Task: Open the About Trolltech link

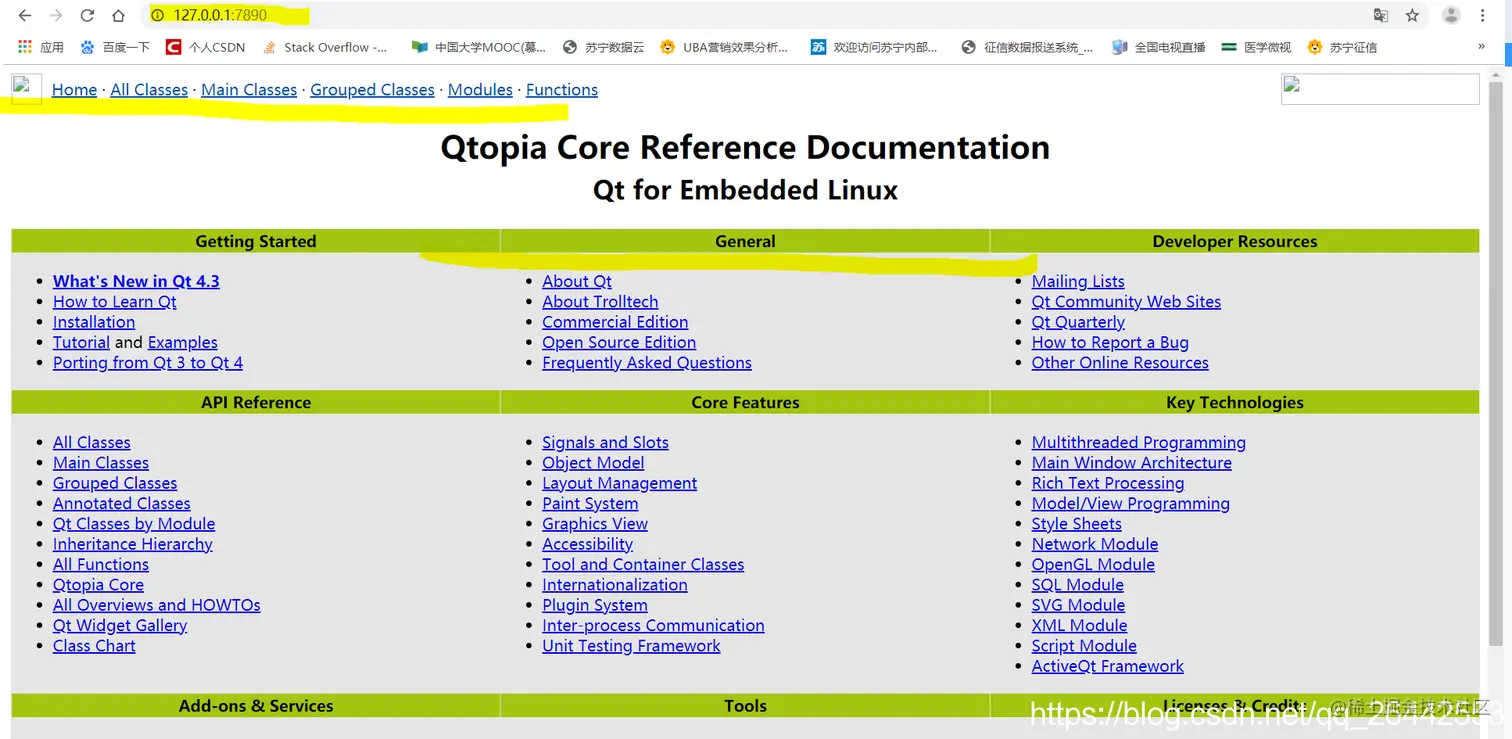Action: pos(600,302)
